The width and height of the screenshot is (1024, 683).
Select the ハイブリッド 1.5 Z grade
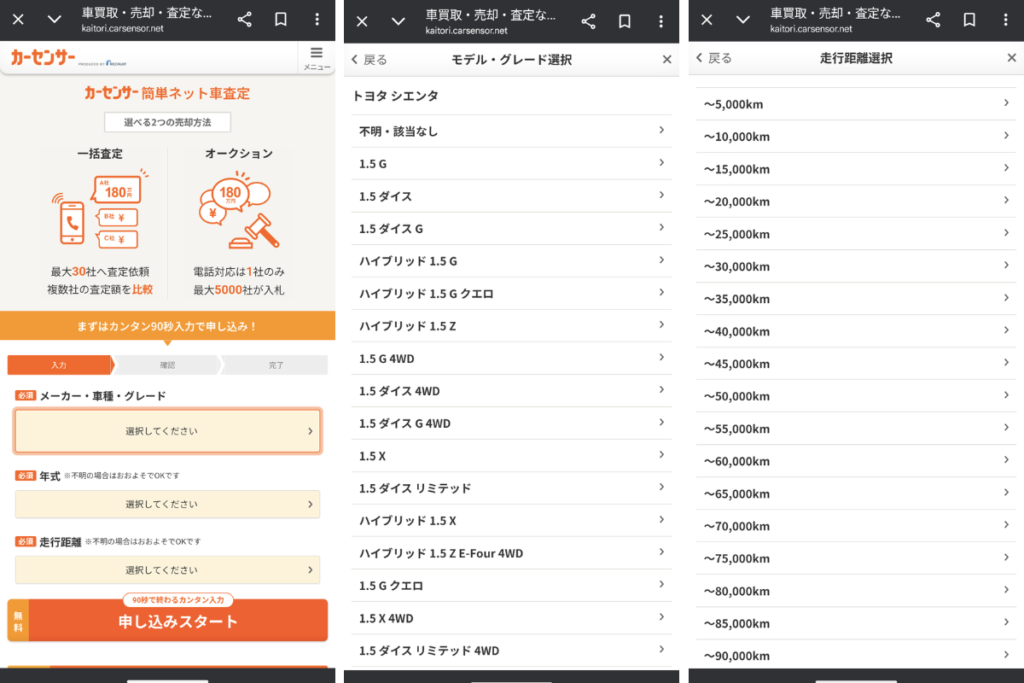(511, 326)
